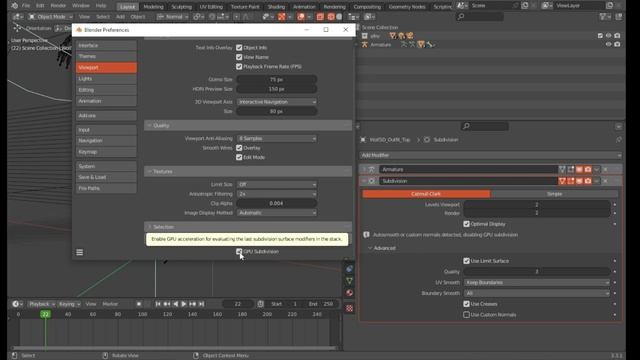Viewport: 640px width, 360px height.
Task: Select the Simple subdivision type button
Action: [554, 194]
